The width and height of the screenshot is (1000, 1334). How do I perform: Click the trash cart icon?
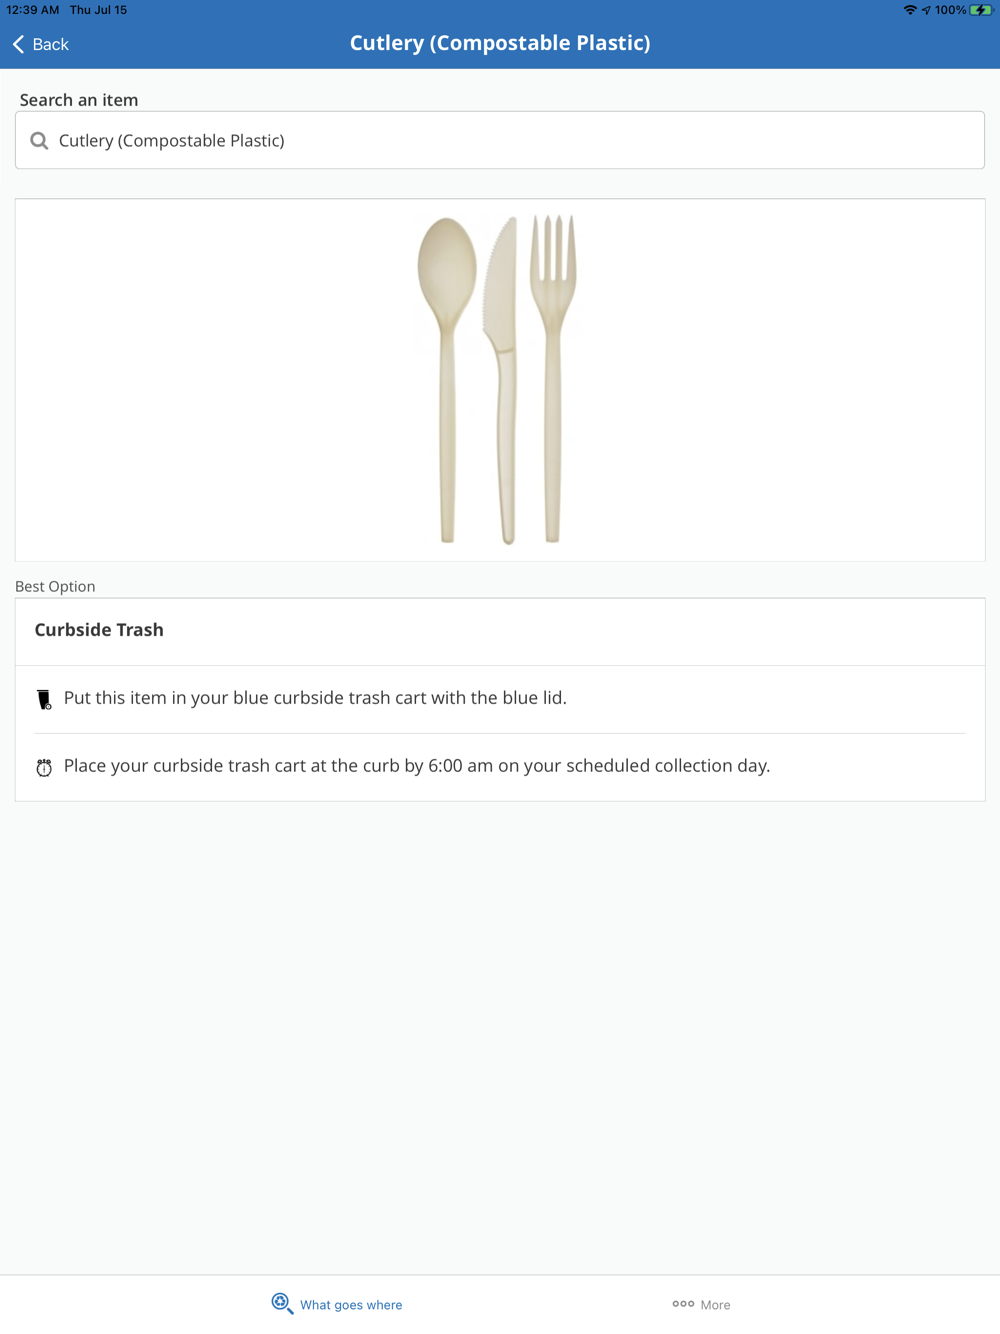point(44,699)
